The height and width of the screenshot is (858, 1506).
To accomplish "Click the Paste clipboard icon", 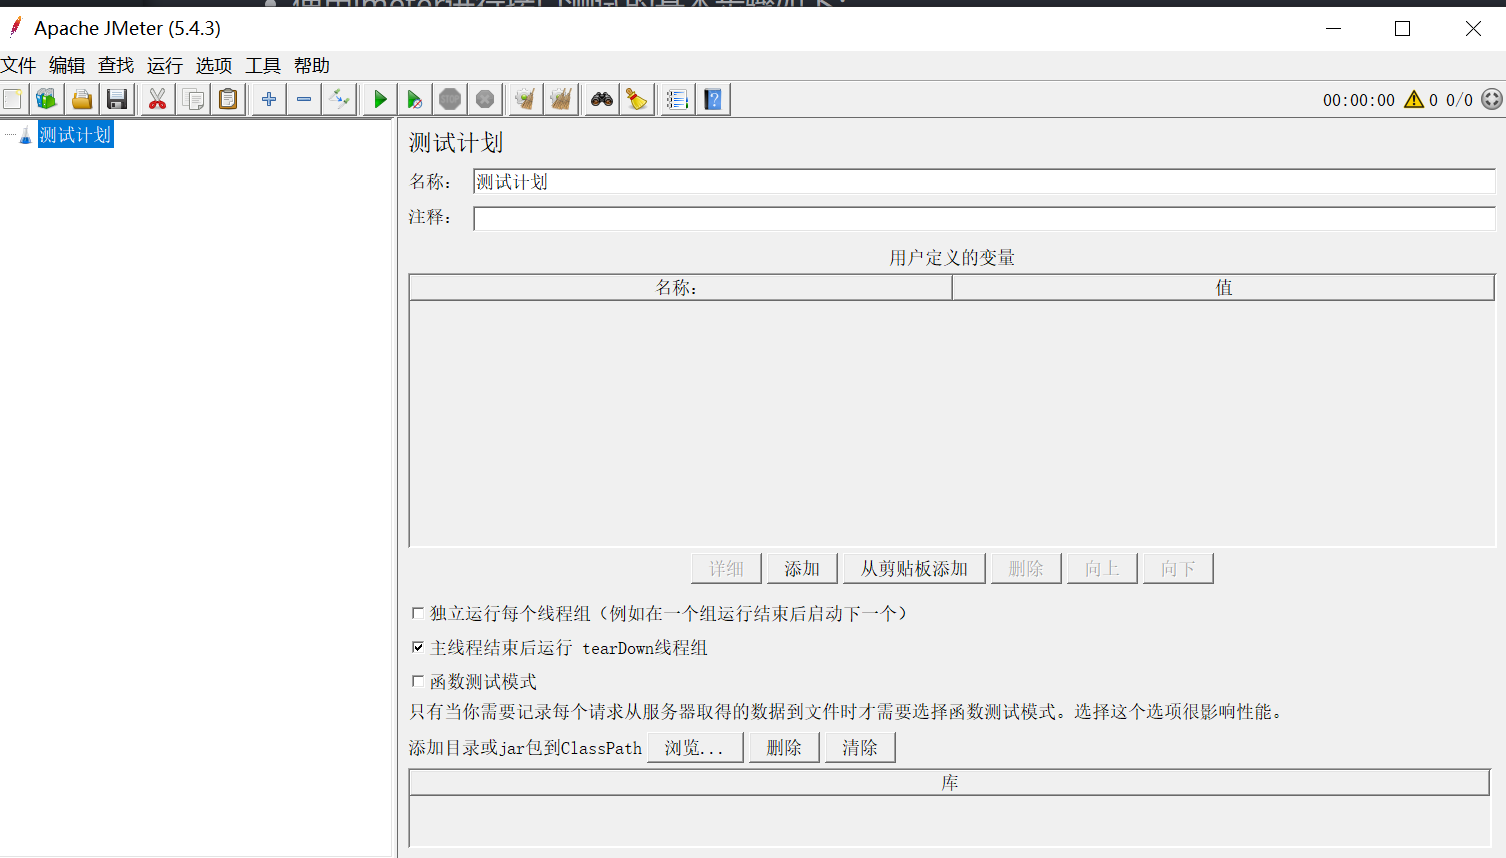I will point(229,99).
